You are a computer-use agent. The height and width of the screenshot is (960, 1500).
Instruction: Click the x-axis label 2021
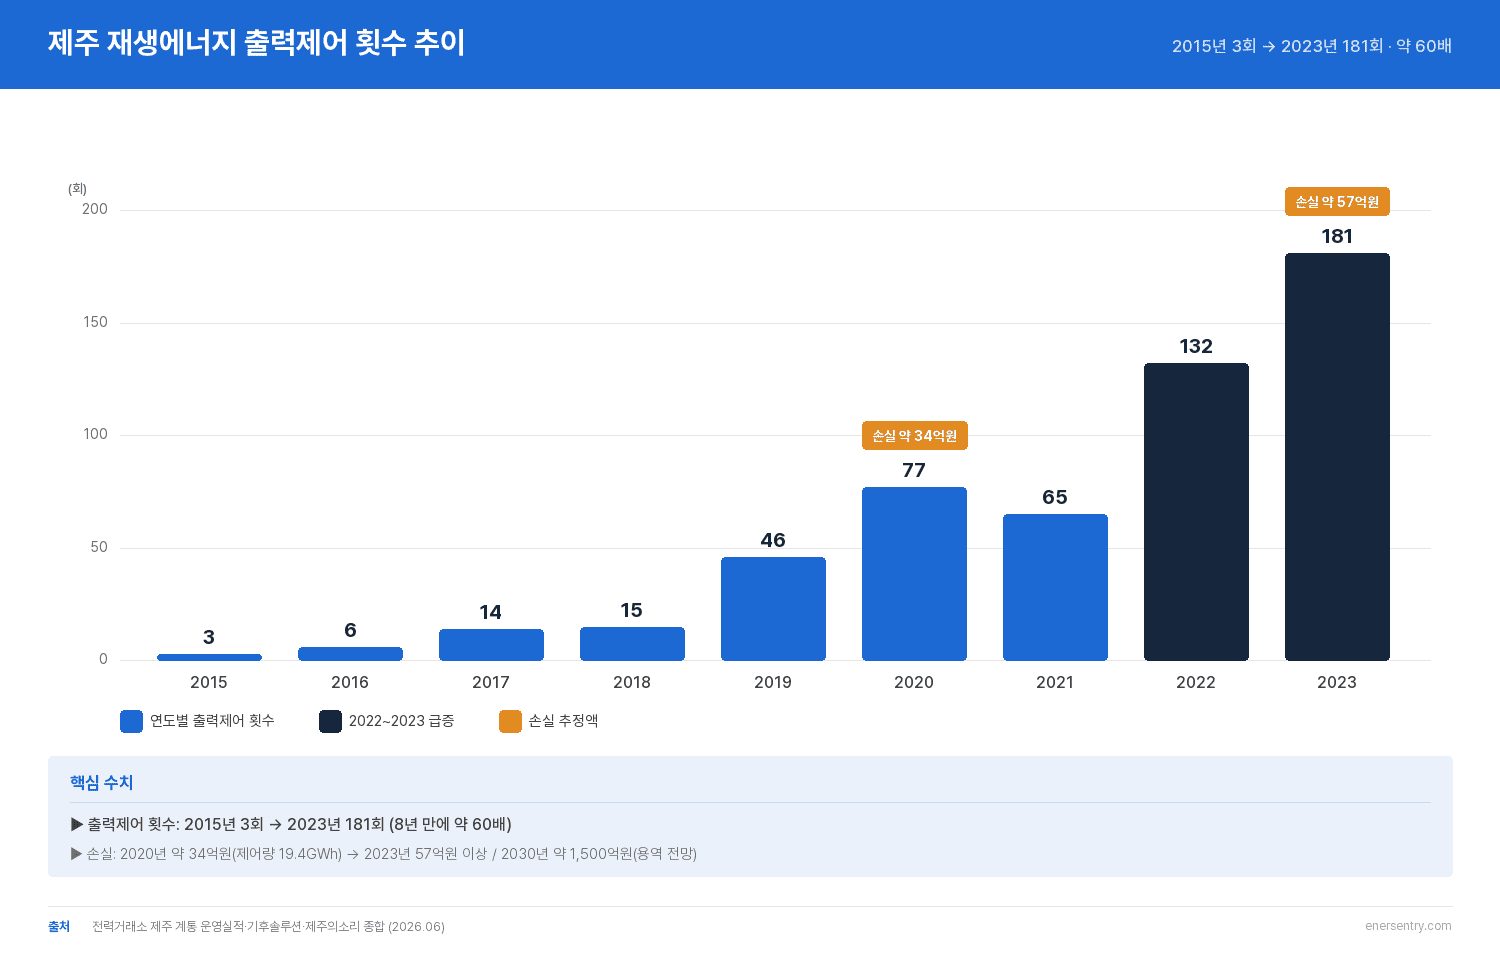(x=1055, y=682)
